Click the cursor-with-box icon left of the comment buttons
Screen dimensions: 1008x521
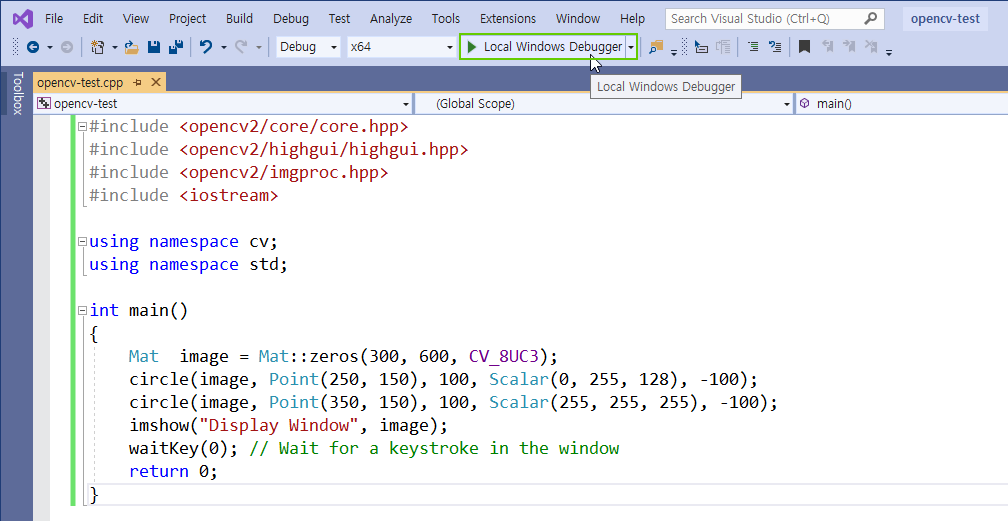coord(701,47)
